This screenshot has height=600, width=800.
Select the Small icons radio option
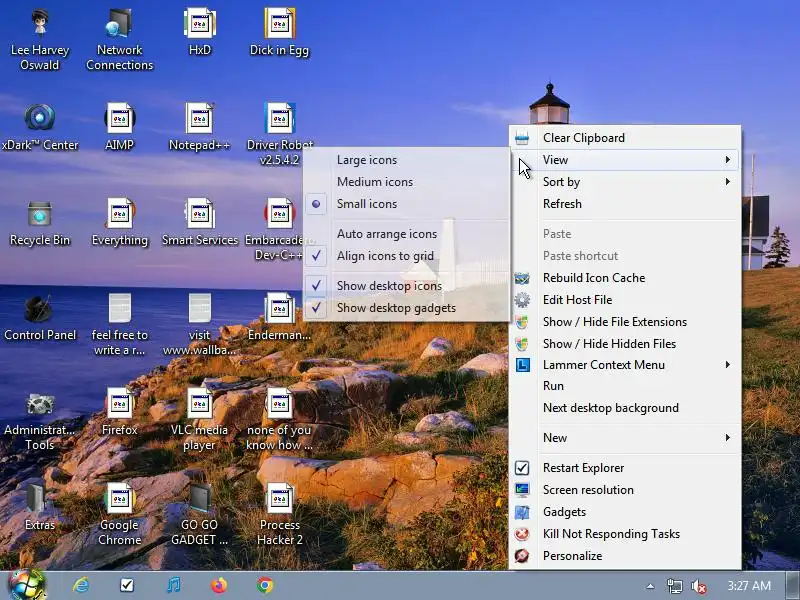click(407, 204)
